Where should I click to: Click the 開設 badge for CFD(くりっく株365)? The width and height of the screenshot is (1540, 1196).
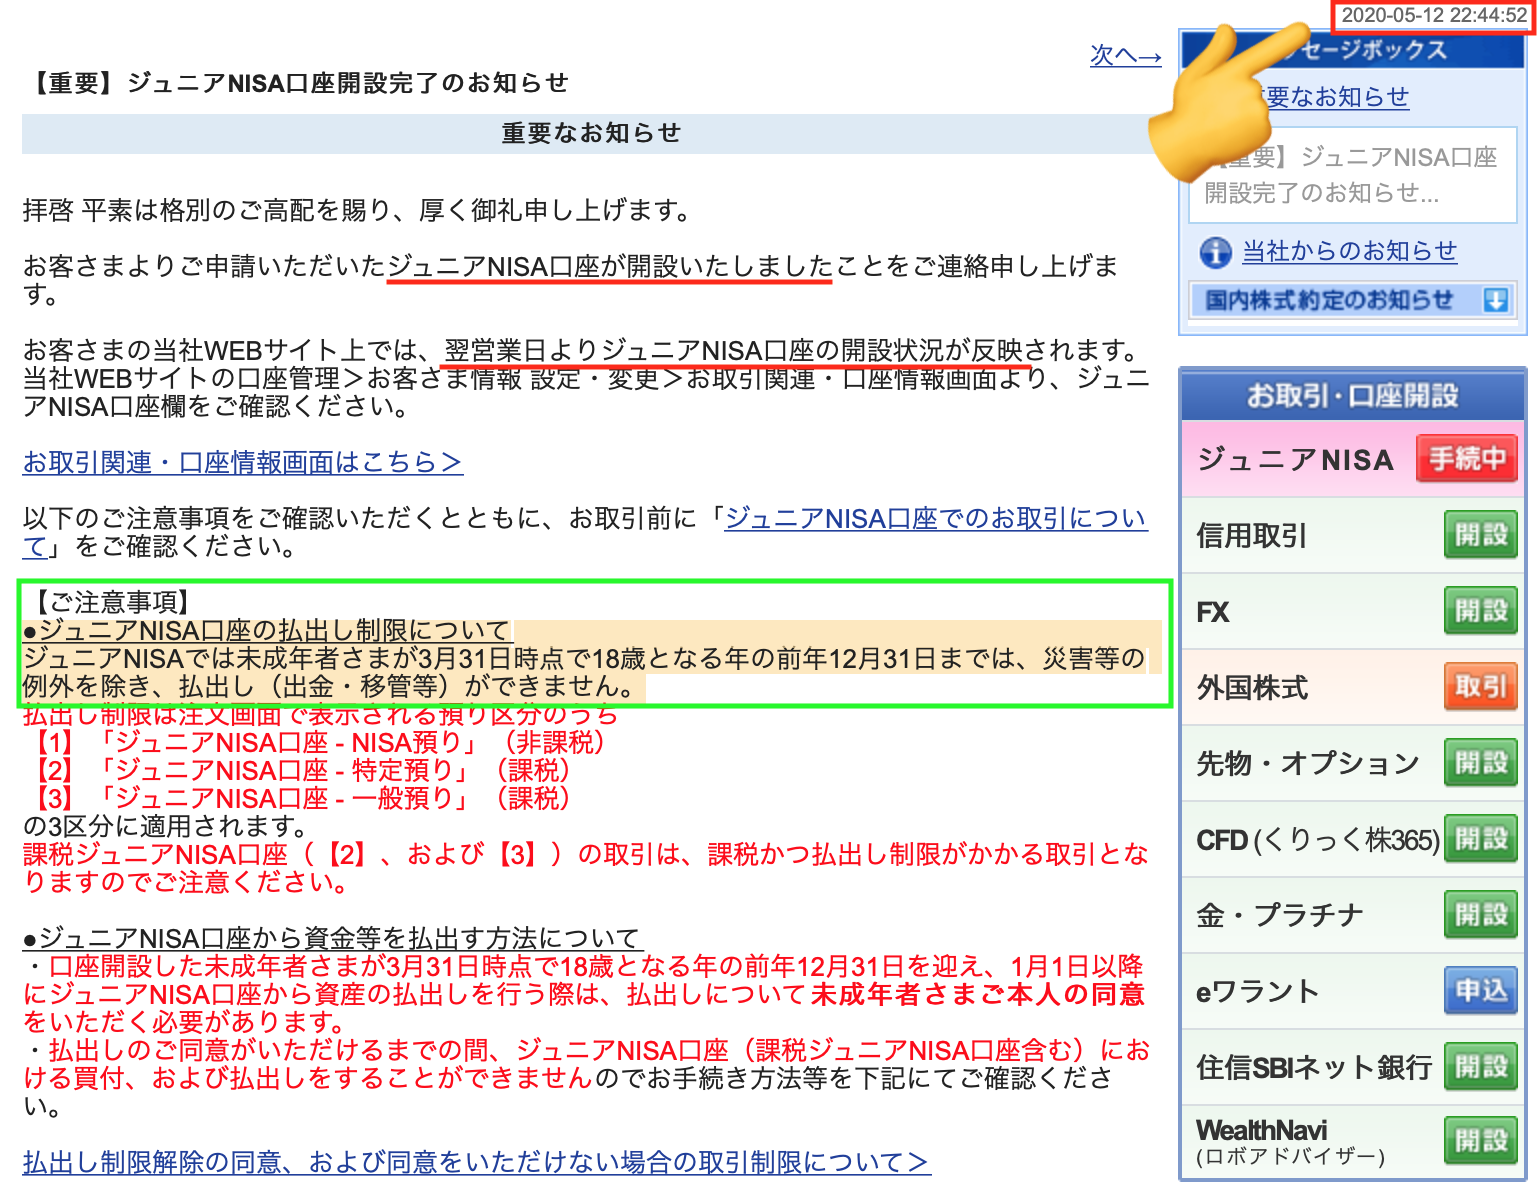click(x=1480, y=839)
